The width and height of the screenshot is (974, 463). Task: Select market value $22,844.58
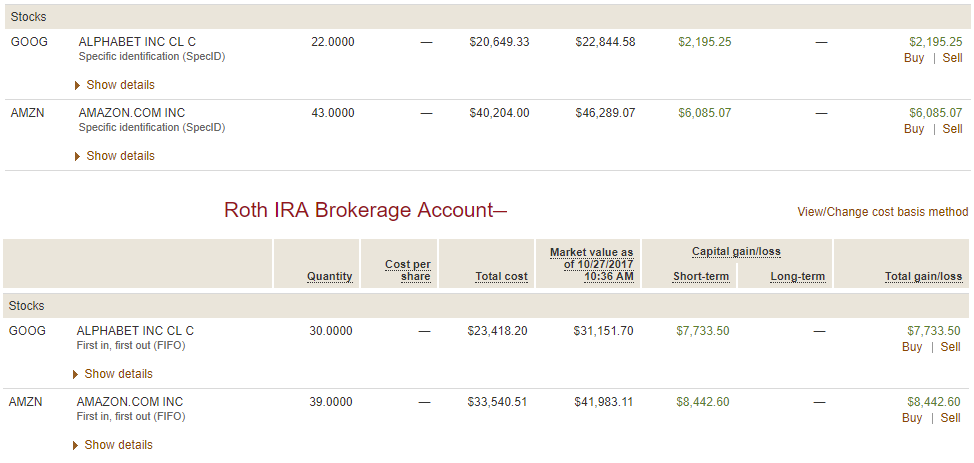605,42
